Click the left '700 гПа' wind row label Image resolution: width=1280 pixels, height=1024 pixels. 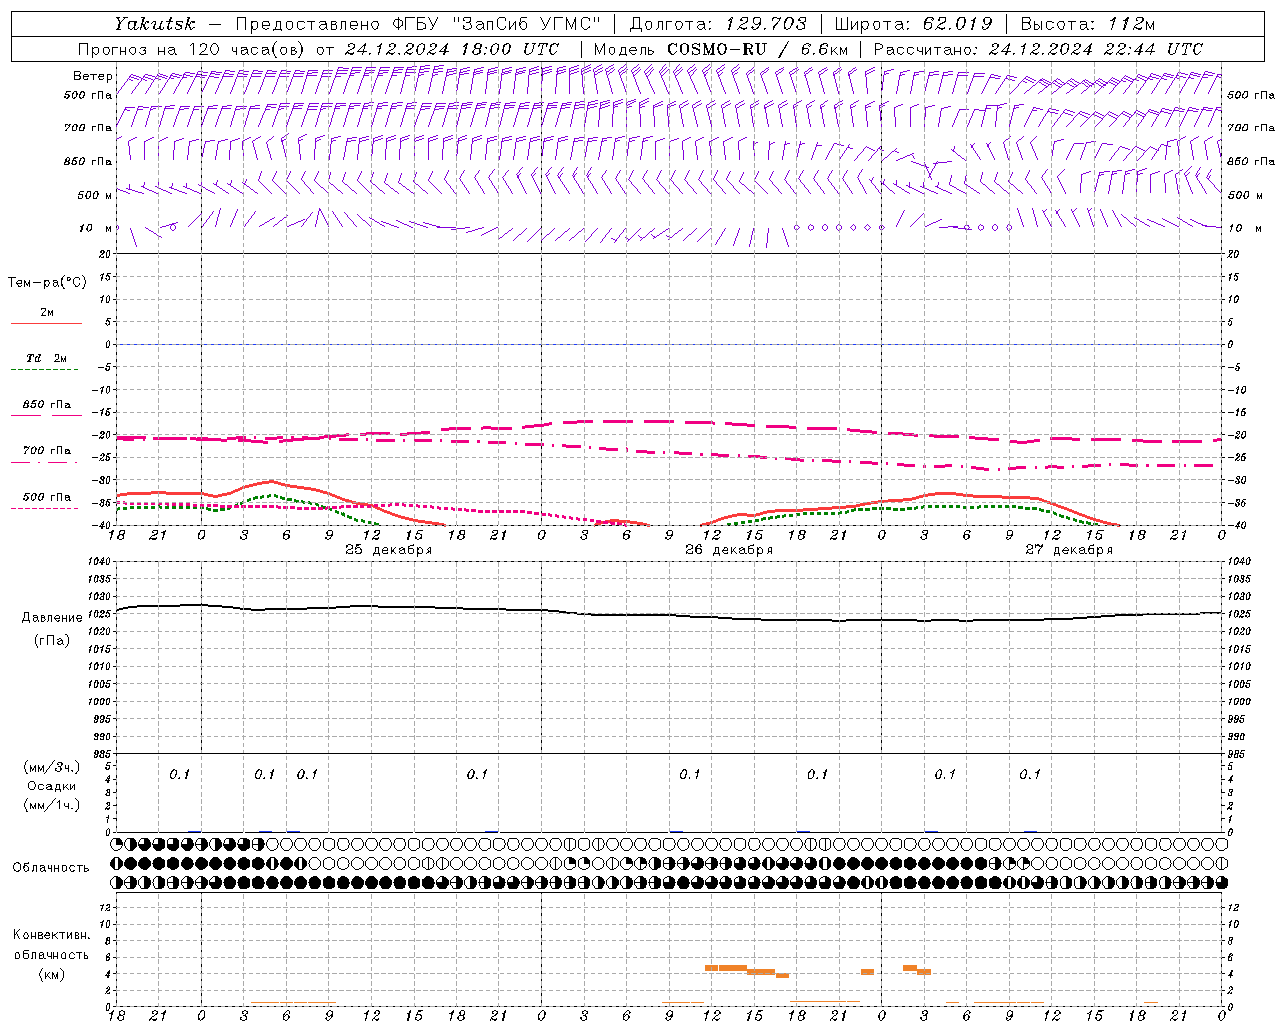88,128
